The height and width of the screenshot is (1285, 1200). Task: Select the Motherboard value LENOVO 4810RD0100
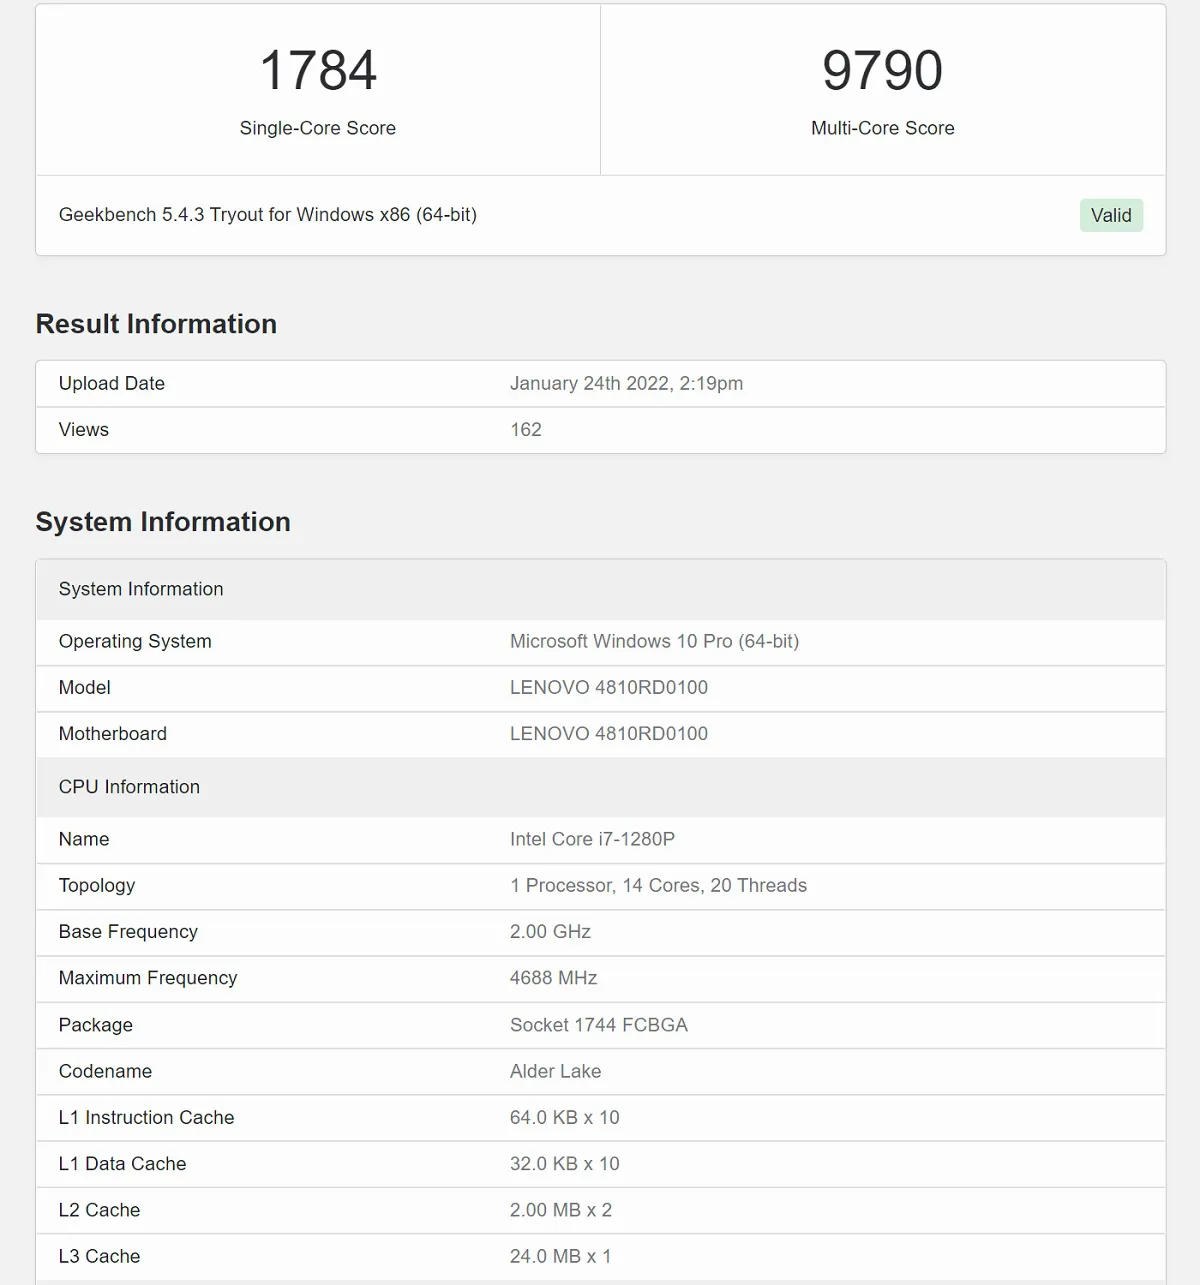point(608,734)
